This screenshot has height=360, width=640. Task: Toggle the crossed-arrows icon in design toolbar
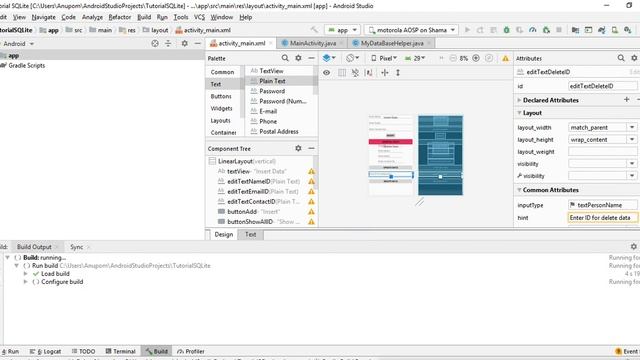384,73
